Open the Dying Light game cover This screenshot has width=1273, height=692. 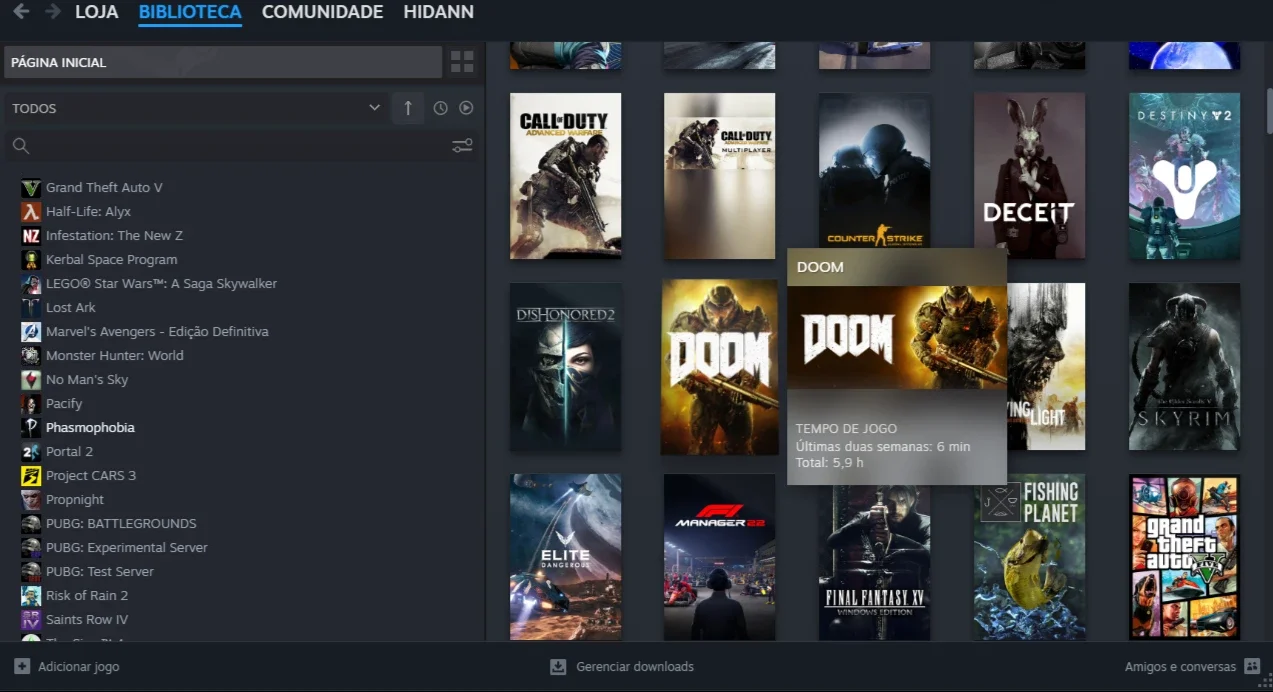click(1046, 366)
